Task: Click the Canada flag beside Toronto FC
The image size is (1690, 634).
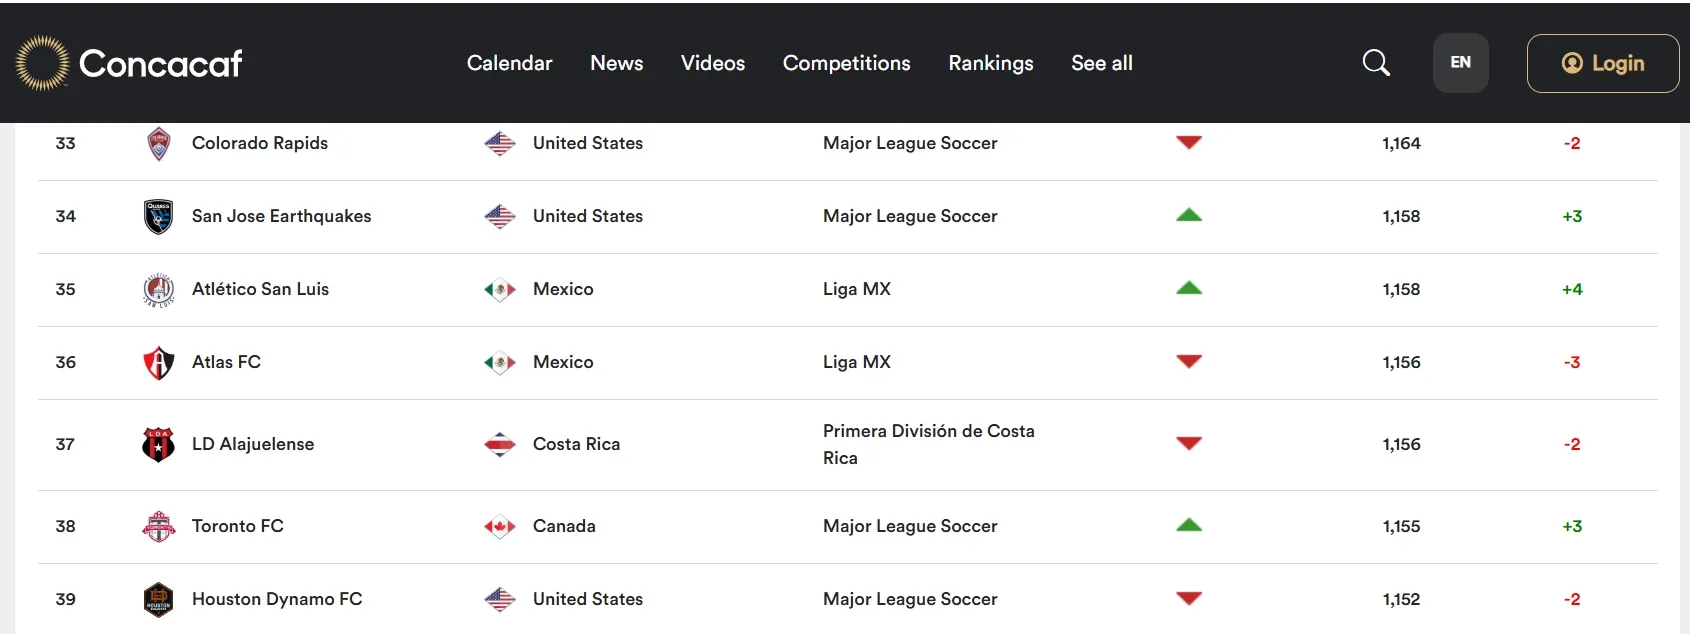Action: tap(499, 526)
